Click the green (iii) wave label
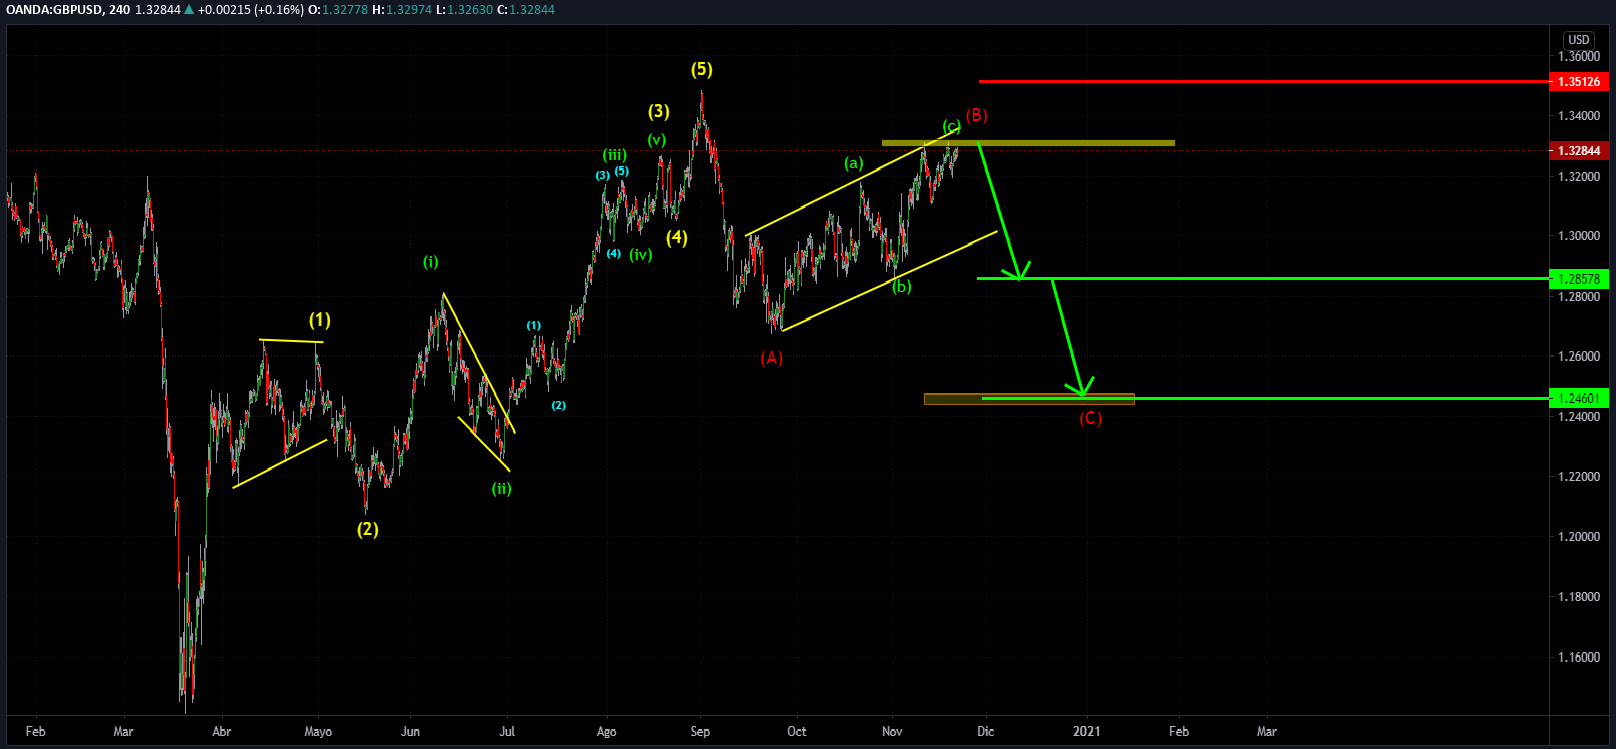 [614, 155]
